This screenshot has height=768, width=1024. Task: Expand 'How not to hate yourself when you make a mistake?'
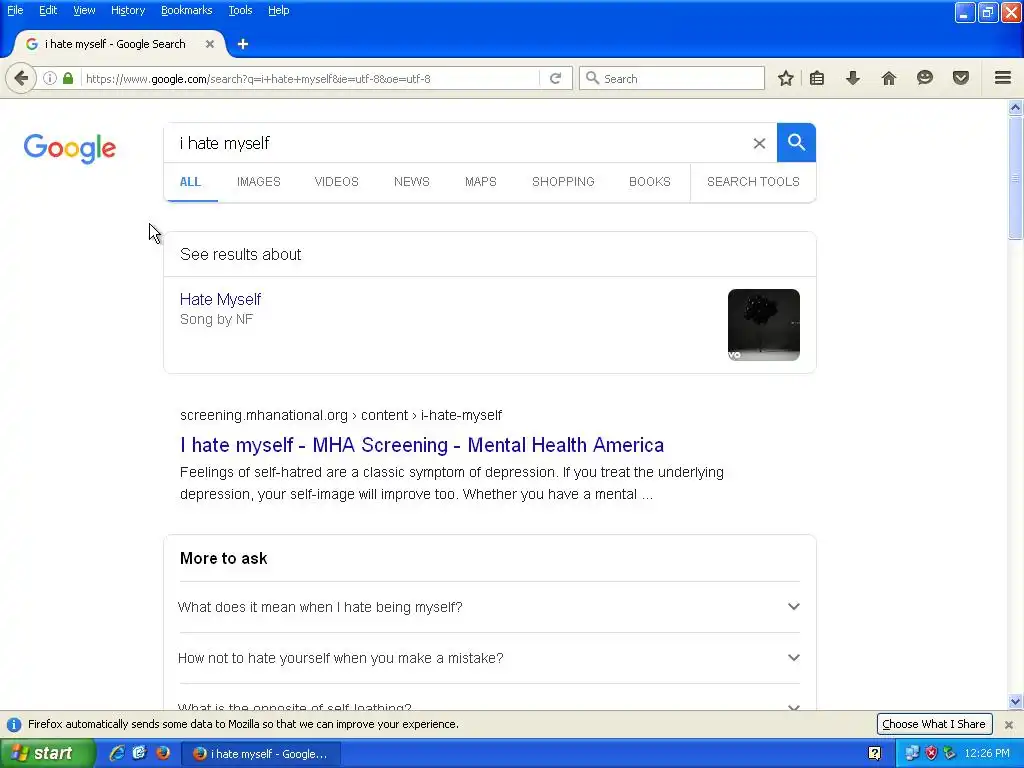[x=489, y=658]
